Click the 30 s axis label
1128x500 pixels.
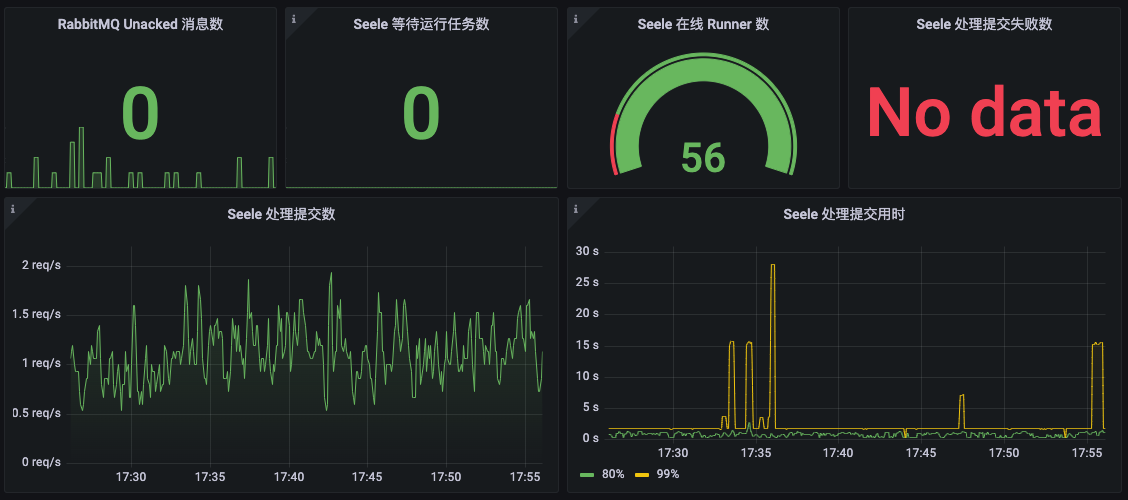588,251
